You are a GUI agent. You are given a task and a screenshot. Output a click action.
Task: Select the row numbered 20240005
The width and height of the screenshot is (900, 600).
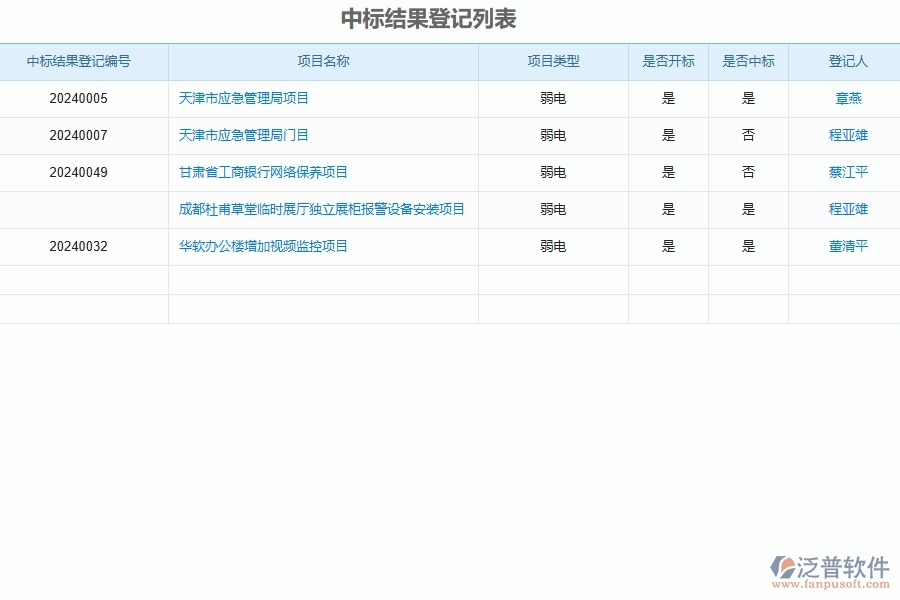[x=84, y=98]
